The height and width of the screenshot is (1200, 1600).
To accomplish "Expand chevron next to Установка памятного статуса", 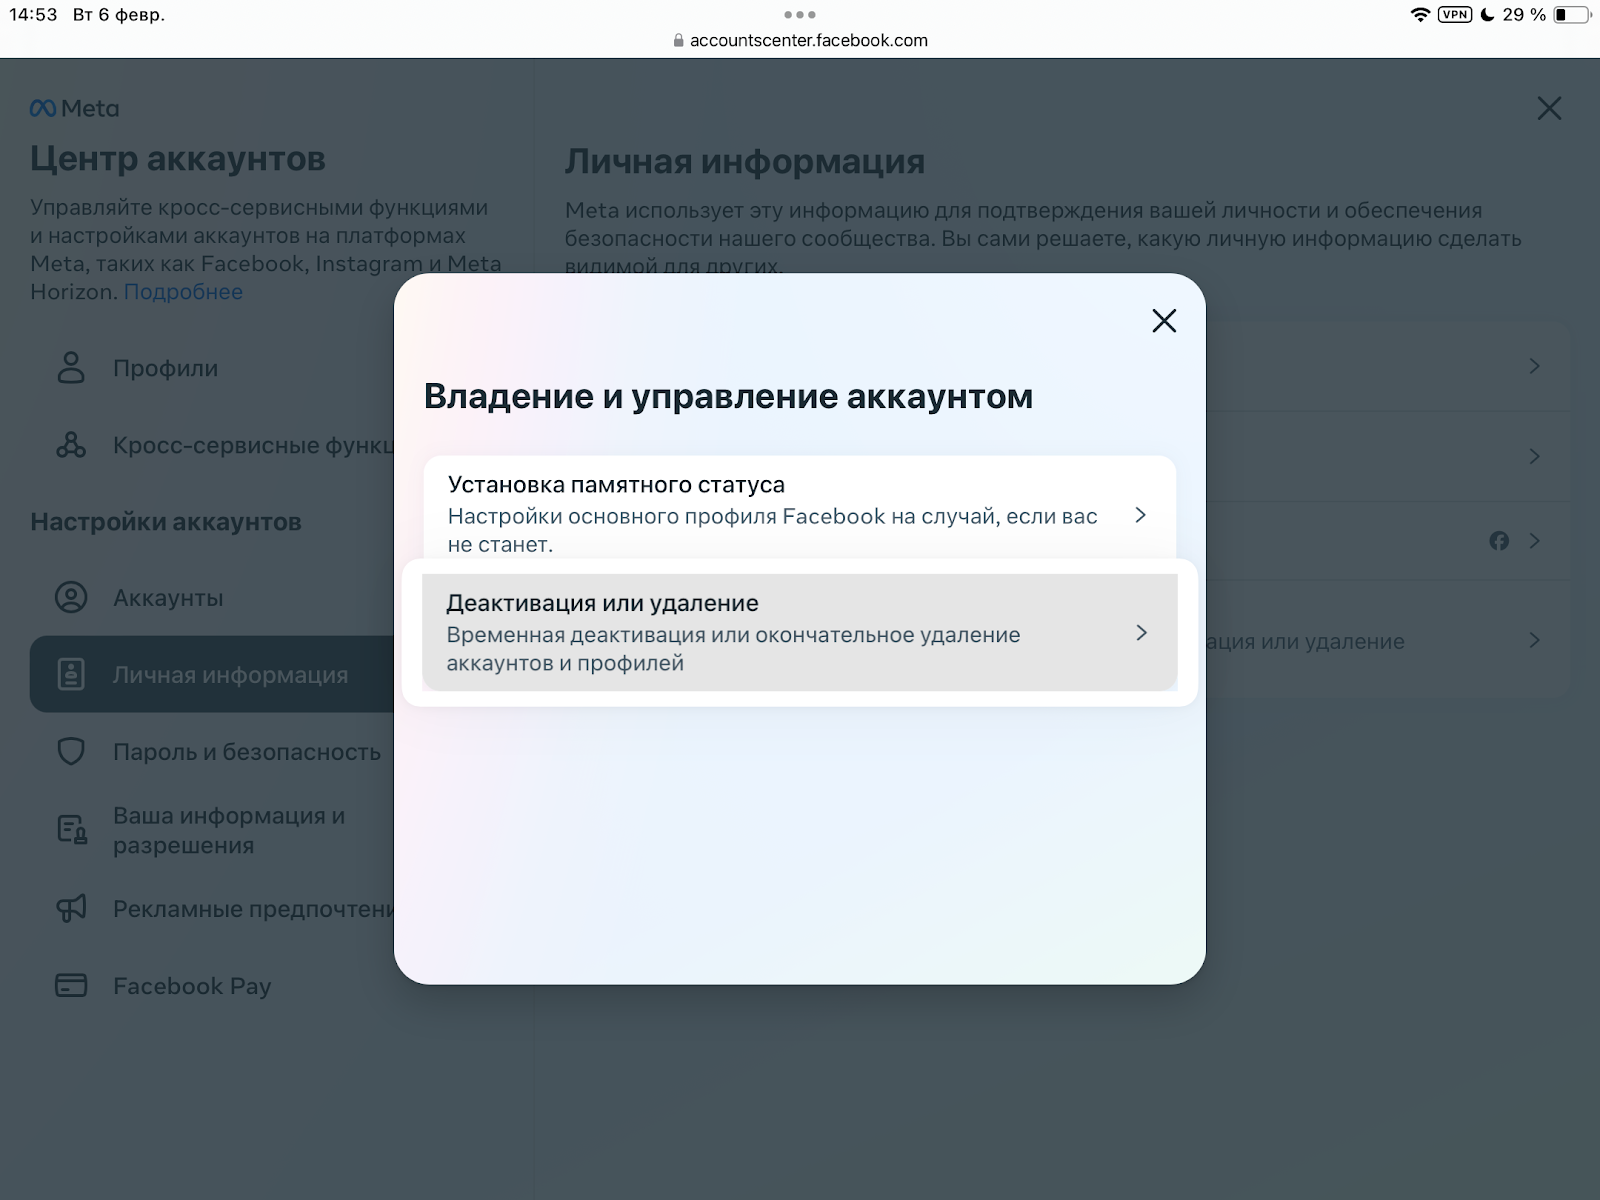I will pyautogui.click(x=1140, y=515).
